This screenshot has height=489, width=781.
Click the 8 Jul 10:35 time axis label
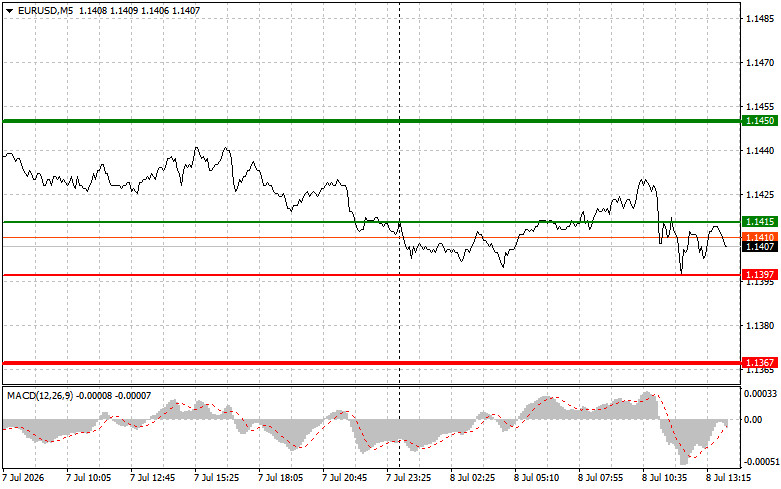665,478
